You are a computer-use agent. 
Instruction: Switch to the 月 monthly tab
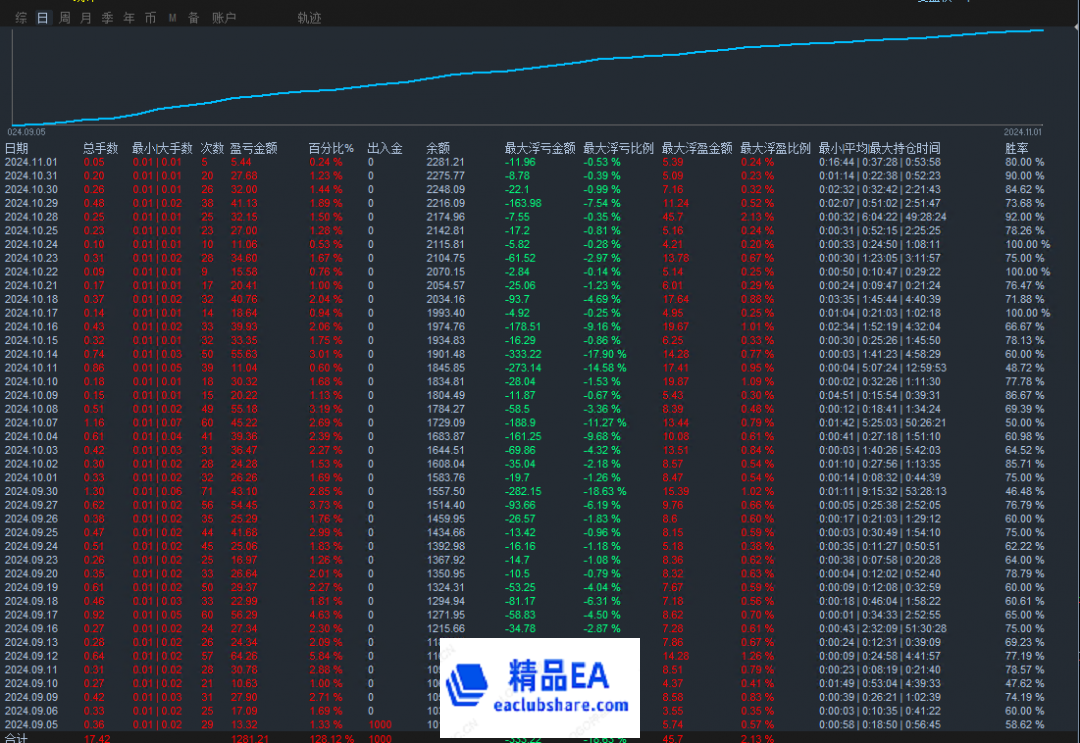(x=86, y=18)
